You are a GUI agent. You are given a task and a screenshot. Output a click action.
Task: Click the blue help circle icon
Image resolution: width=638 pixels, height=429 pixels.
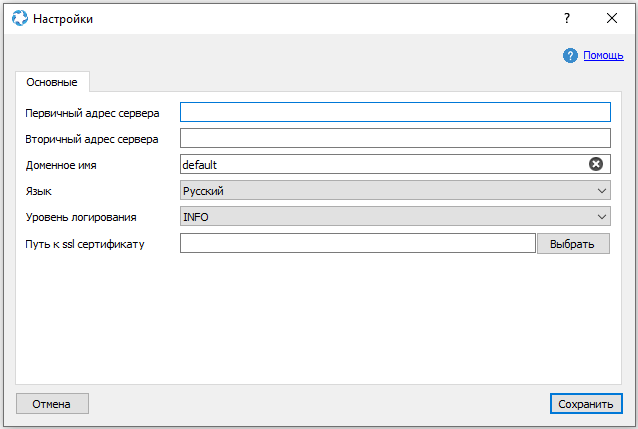571,56
